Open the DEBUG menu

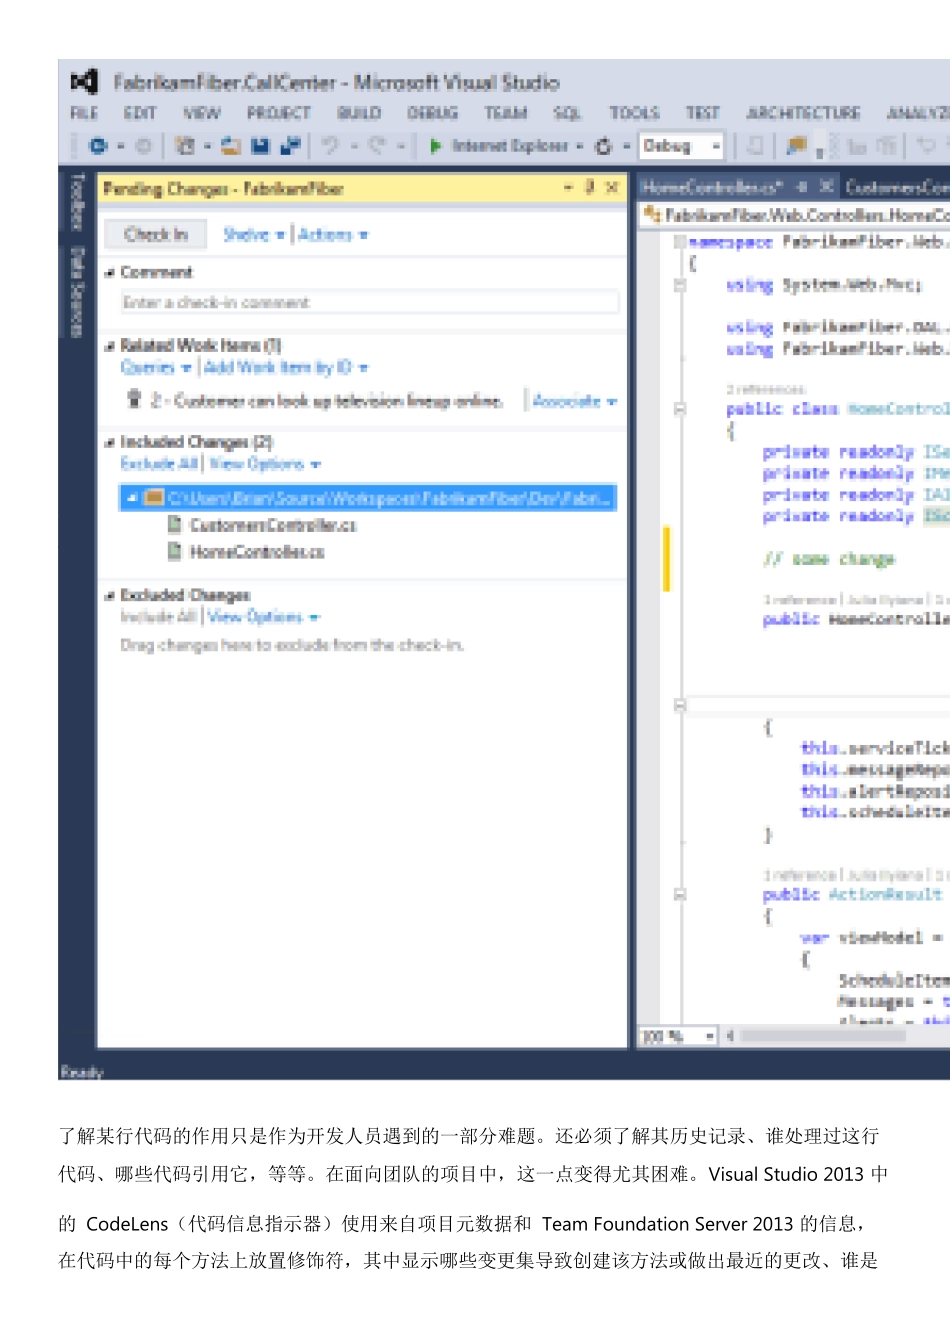[432, 113]
